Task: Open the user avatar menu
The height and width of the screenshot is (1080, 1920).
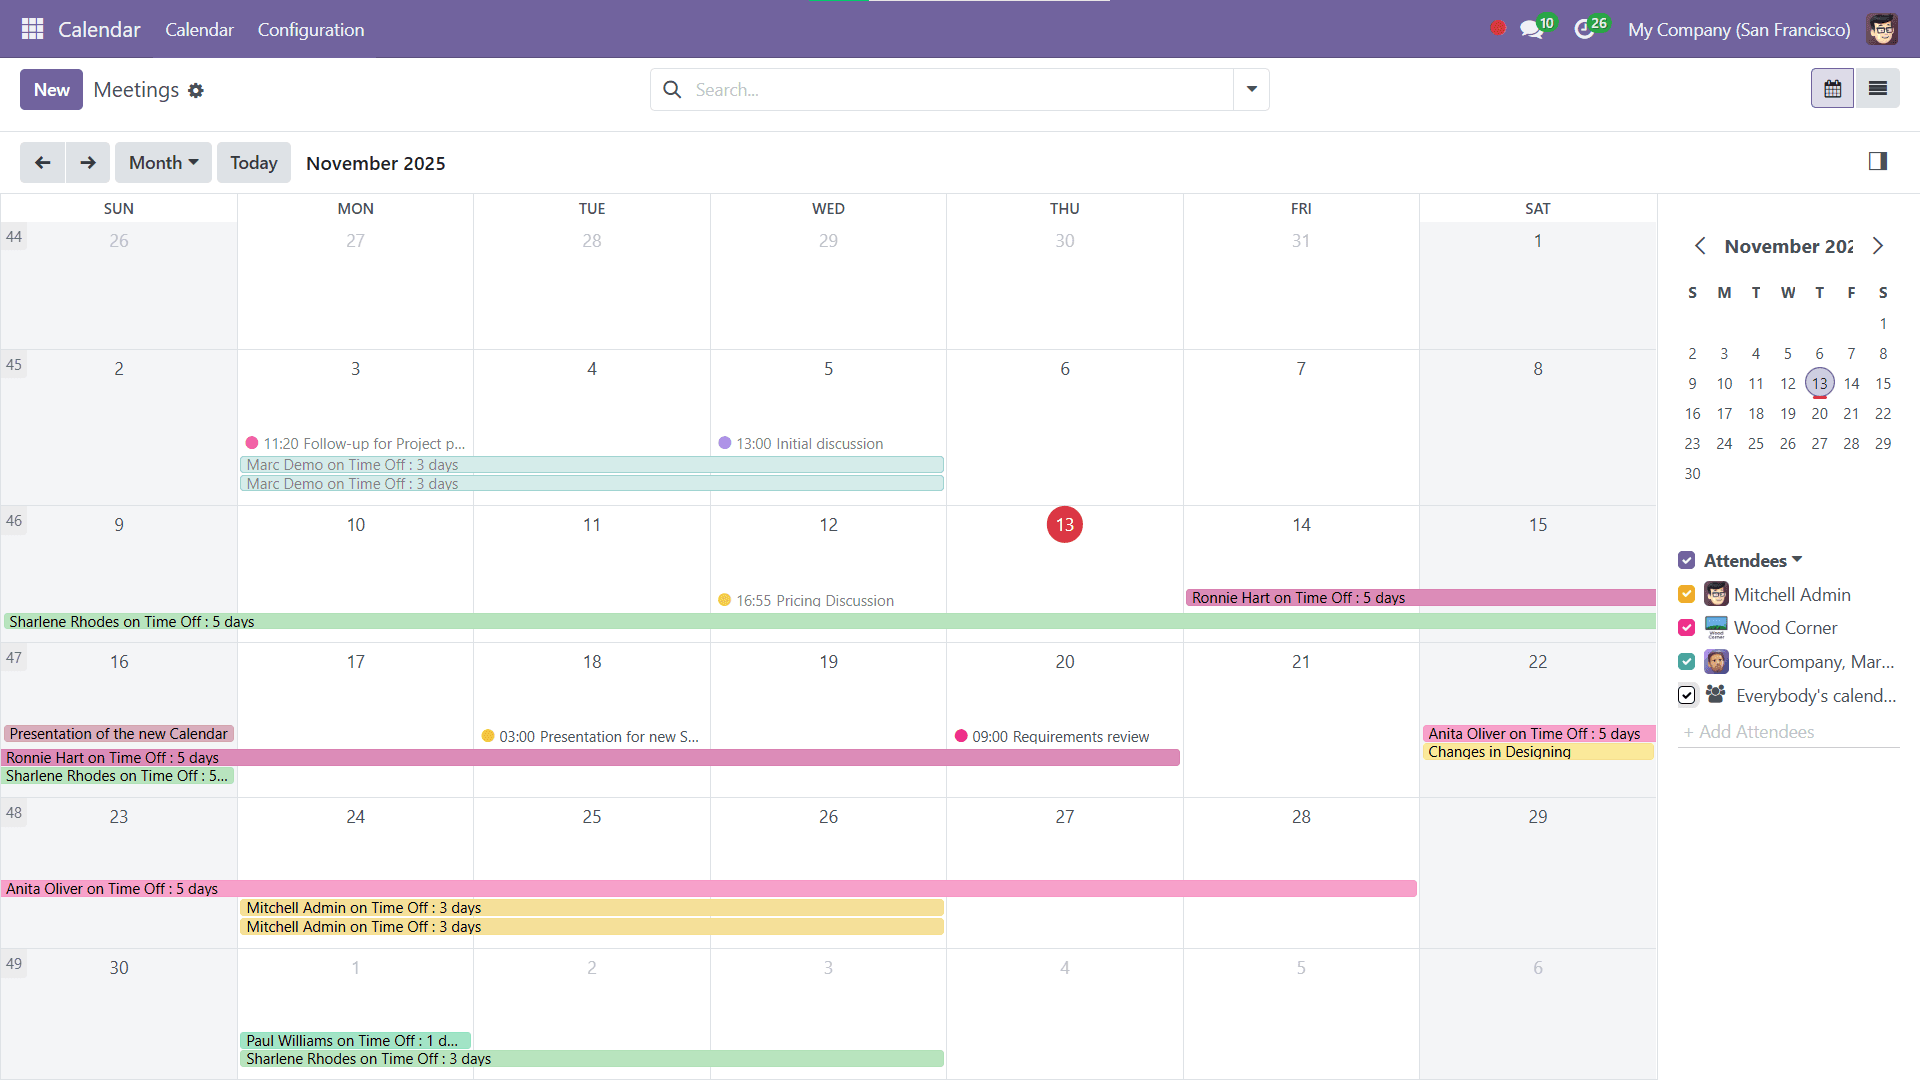Action: 1883,29
